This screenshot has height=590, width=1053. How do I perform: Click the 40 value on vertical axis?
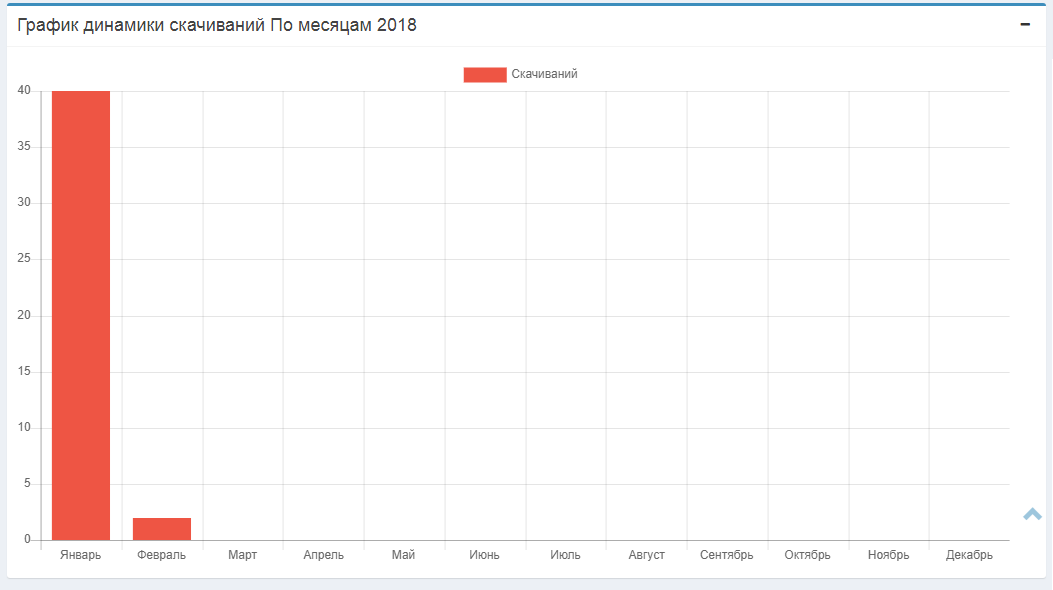pyautogui.click(x=24, y=91)
